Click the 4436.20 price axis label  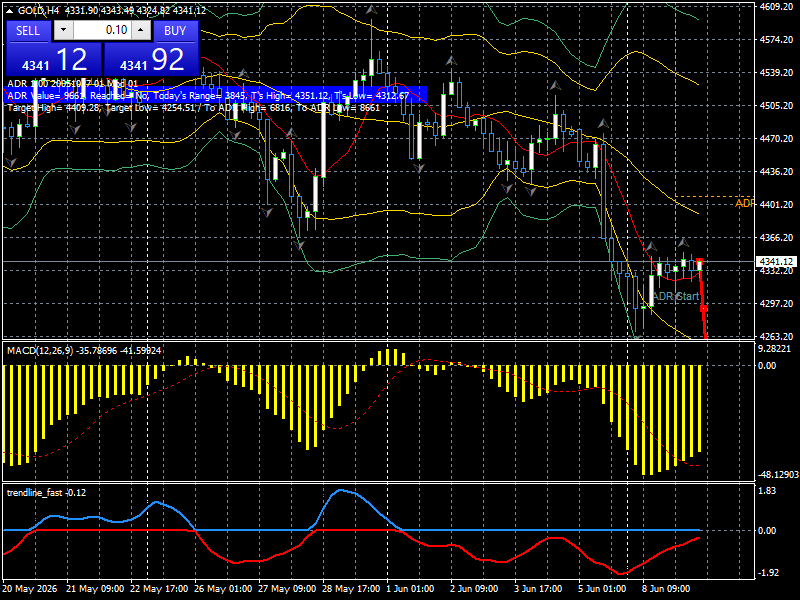pos(776,172)
